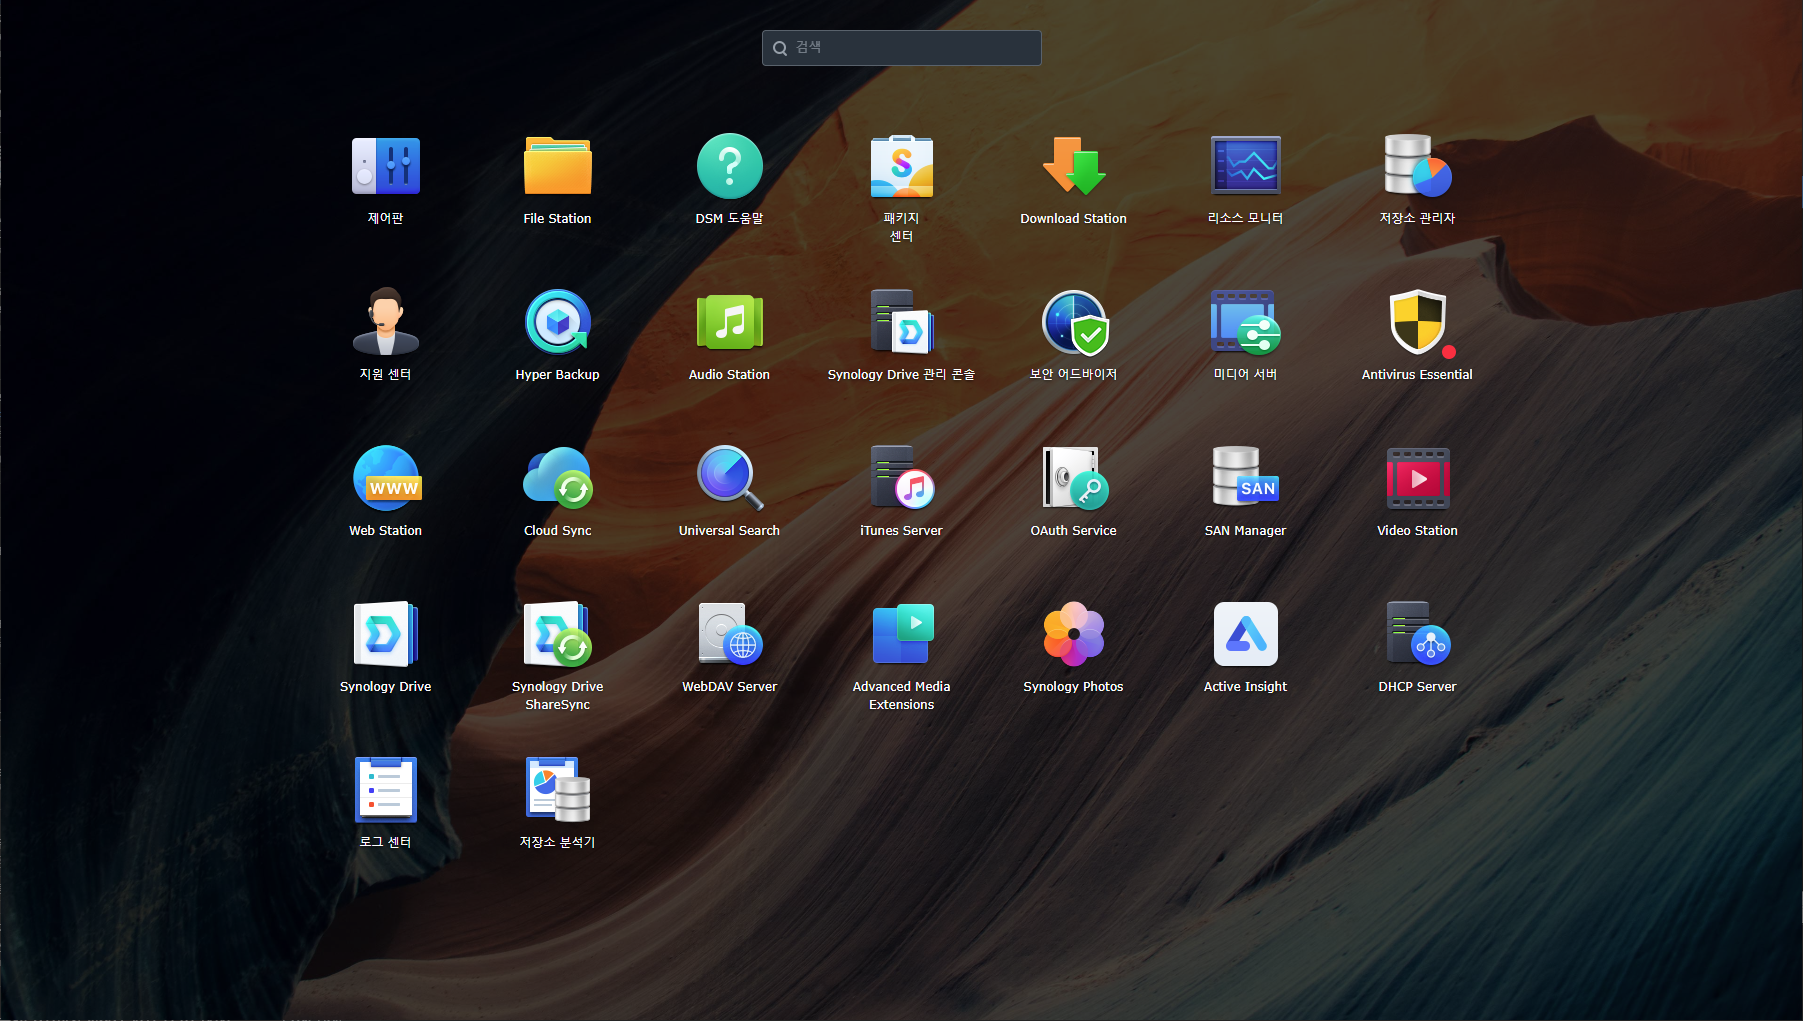Open OAuth Service
1803x1021 pixels.
tap(1074, 478)
